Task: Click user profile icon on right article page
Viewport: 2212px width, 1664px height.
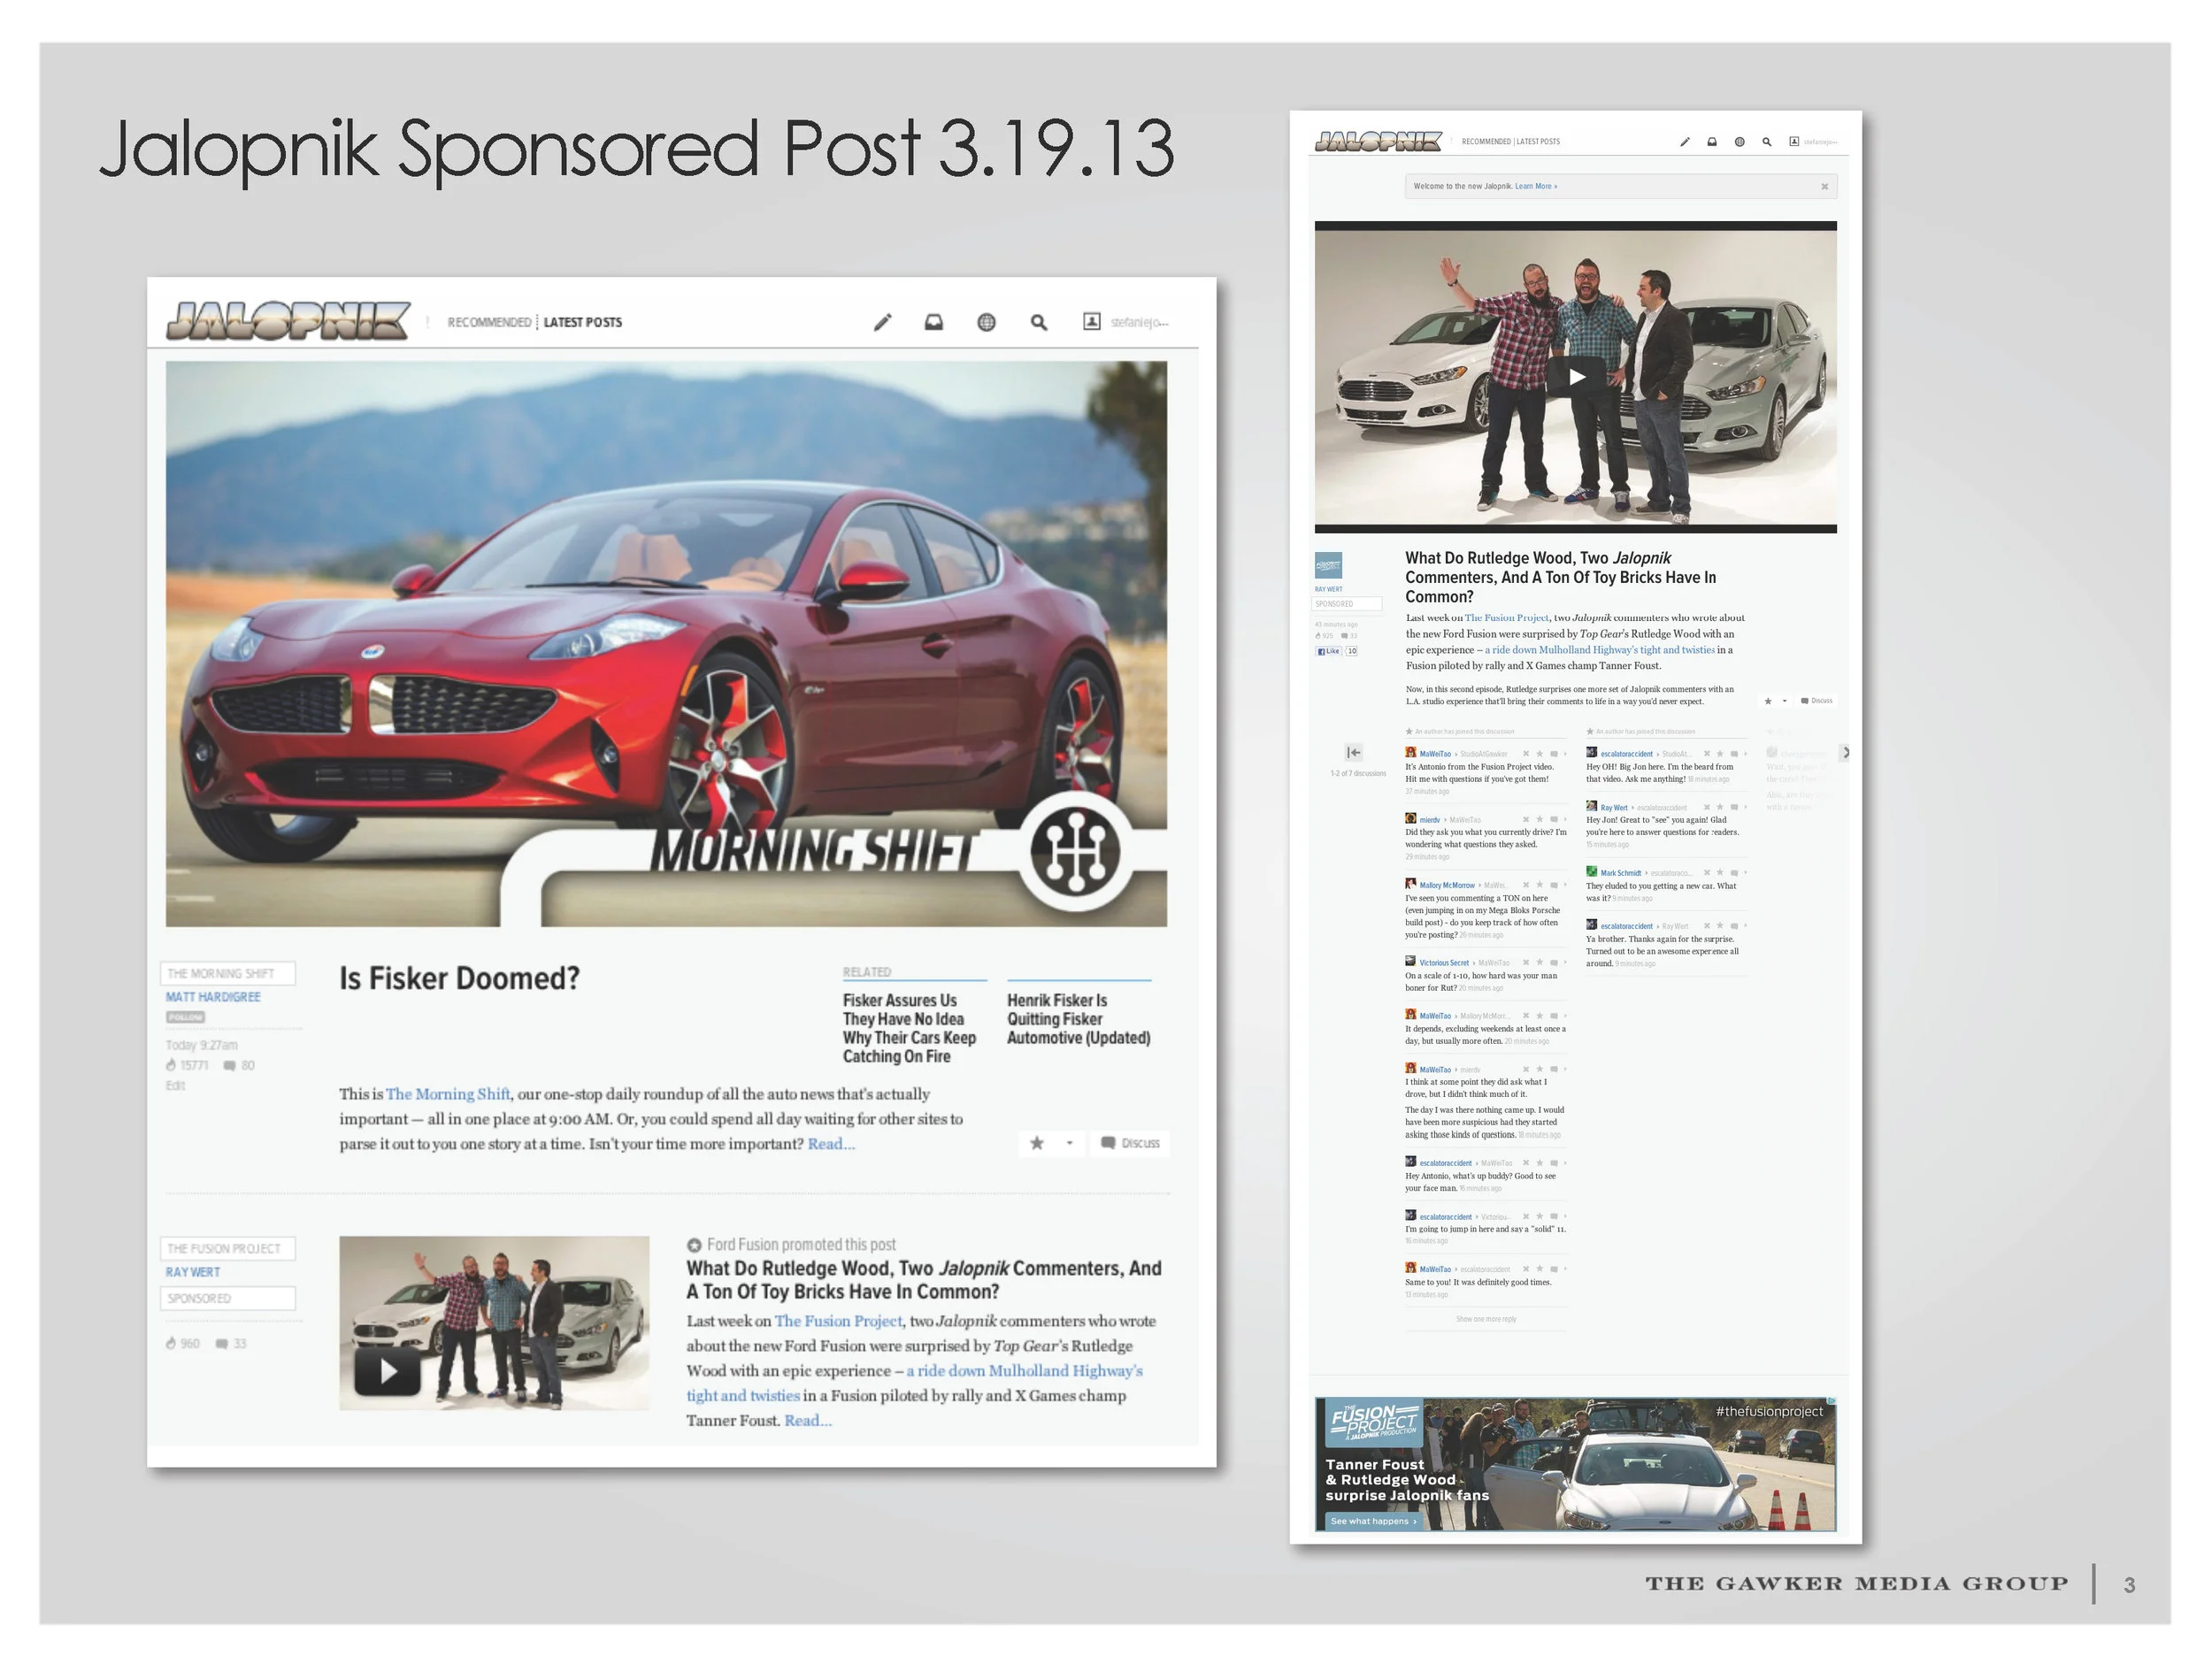Action: click(1794, 142)
